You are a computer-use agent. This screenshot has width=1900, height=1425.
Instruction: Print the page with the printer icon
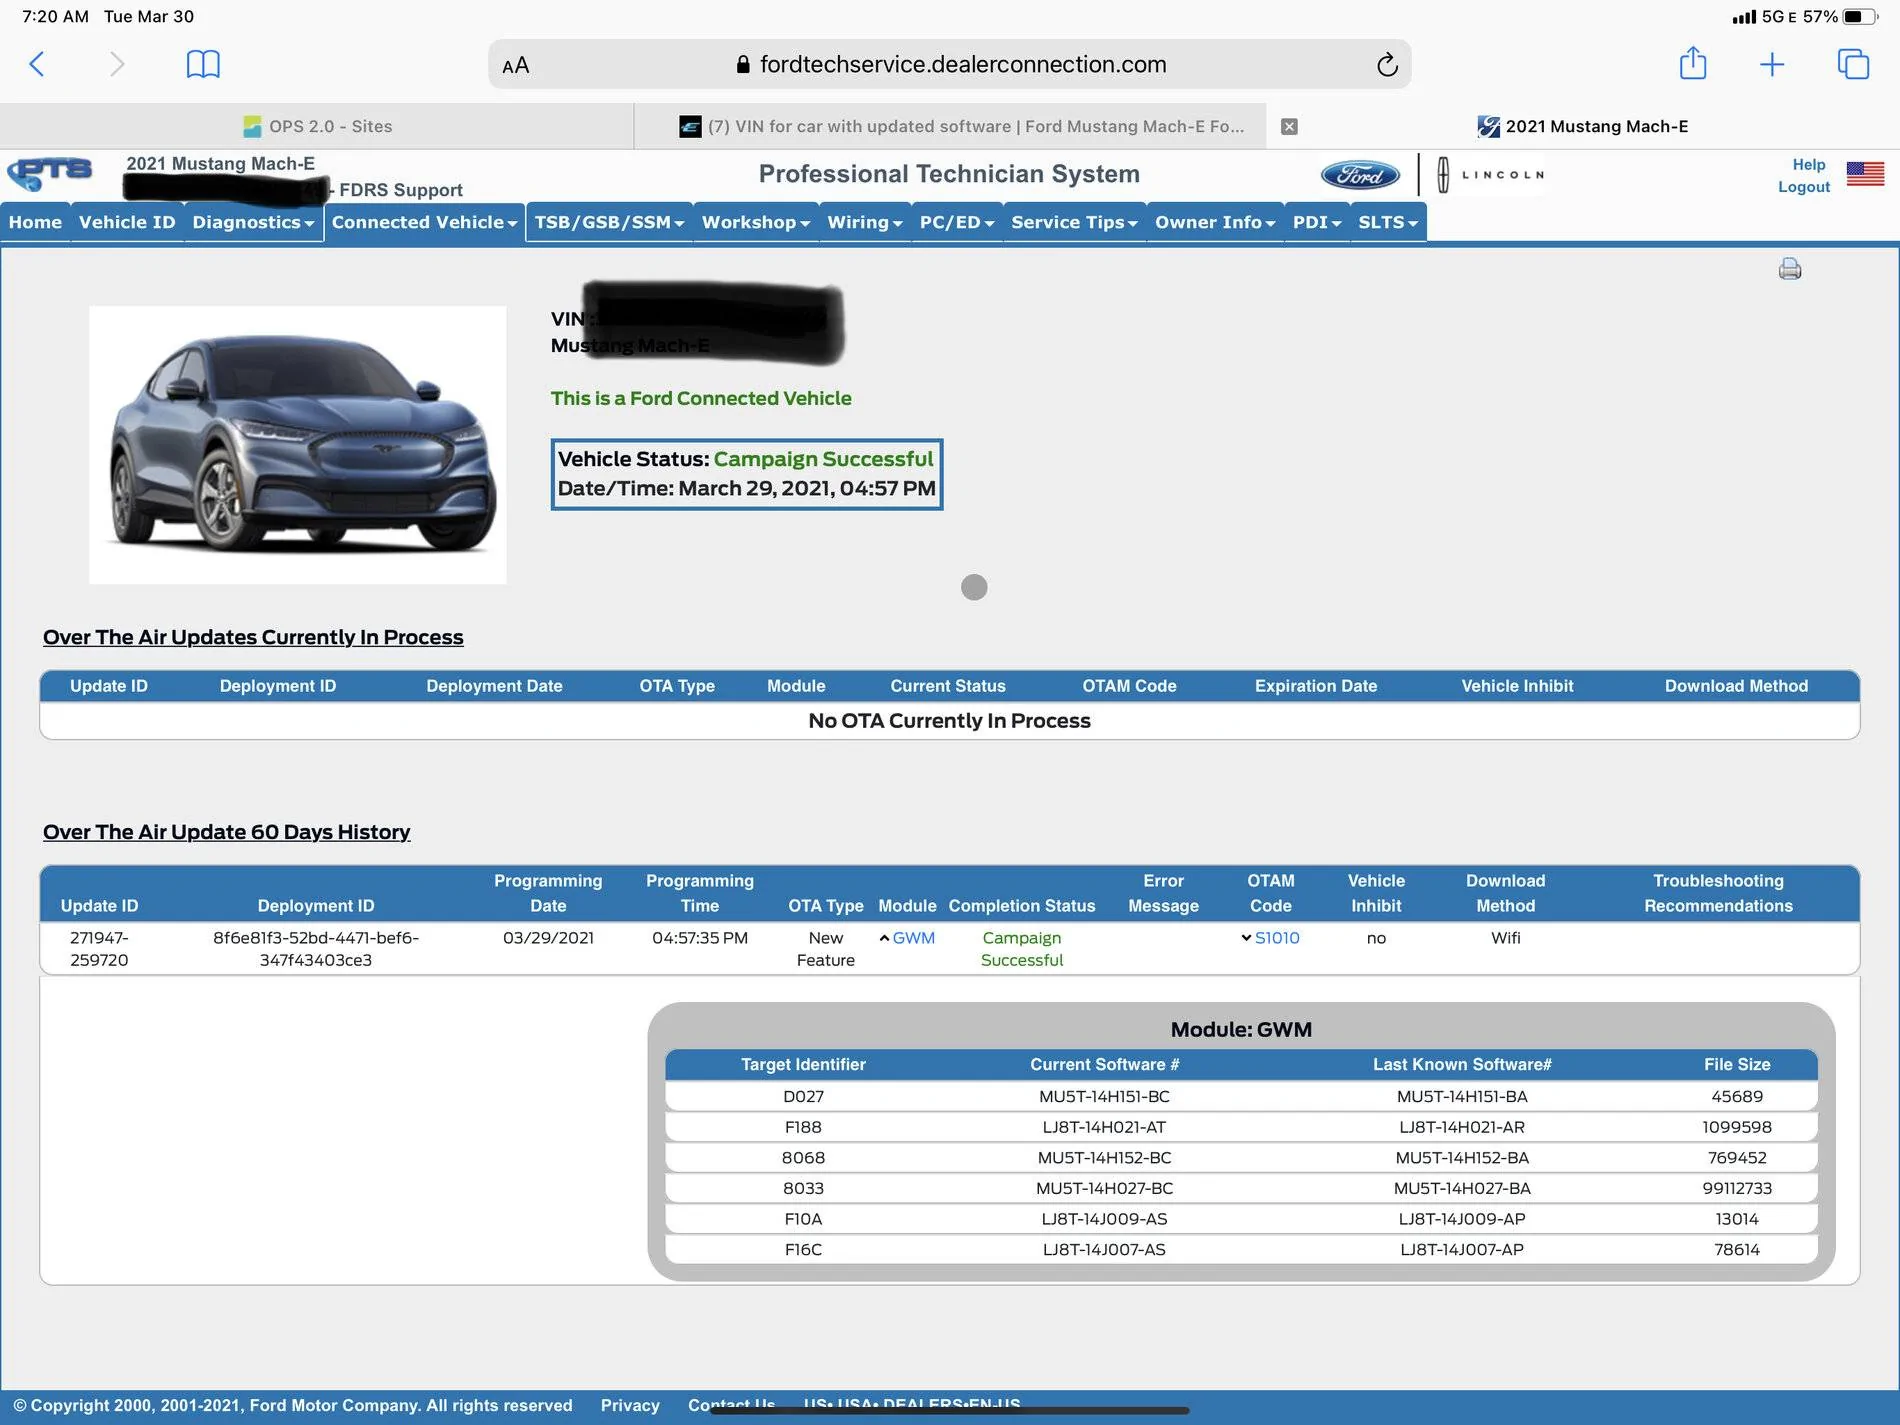(x=1790, y=268)
